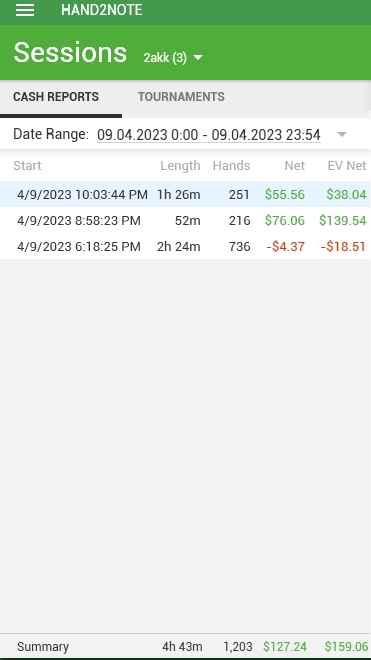Viewport: 371px width, 660px height.
Task: Select the 10:03:44 PM session row
Action: [x=185, y=194]
